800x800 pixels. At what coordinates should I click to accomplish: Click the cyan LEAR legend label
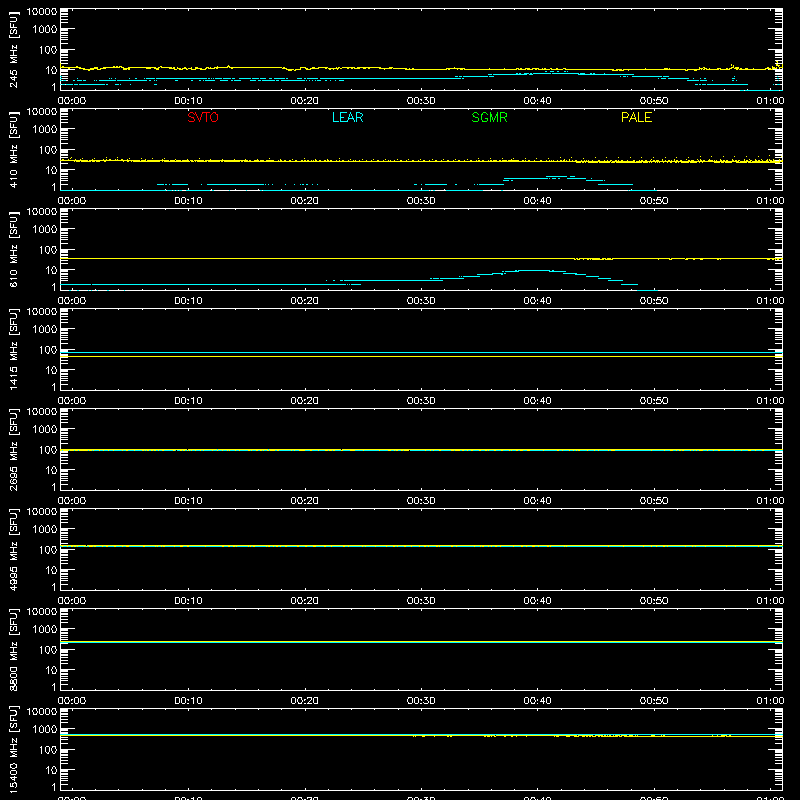pos(347,117)
